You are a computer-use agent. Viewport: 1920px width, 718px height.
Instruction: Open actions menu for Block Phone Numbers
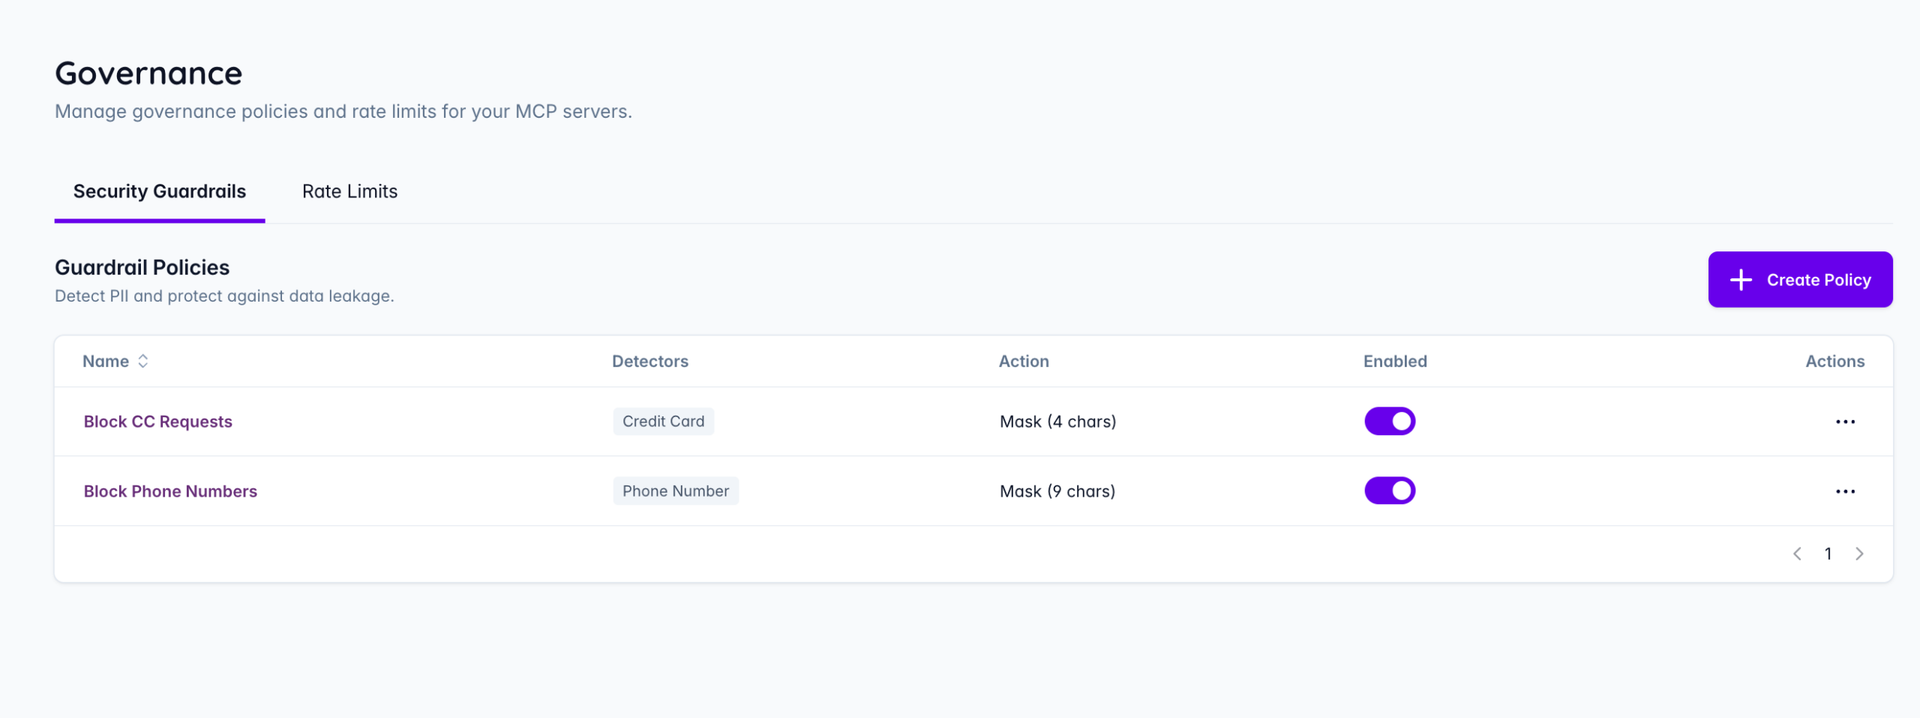(x=1845, y=491)
